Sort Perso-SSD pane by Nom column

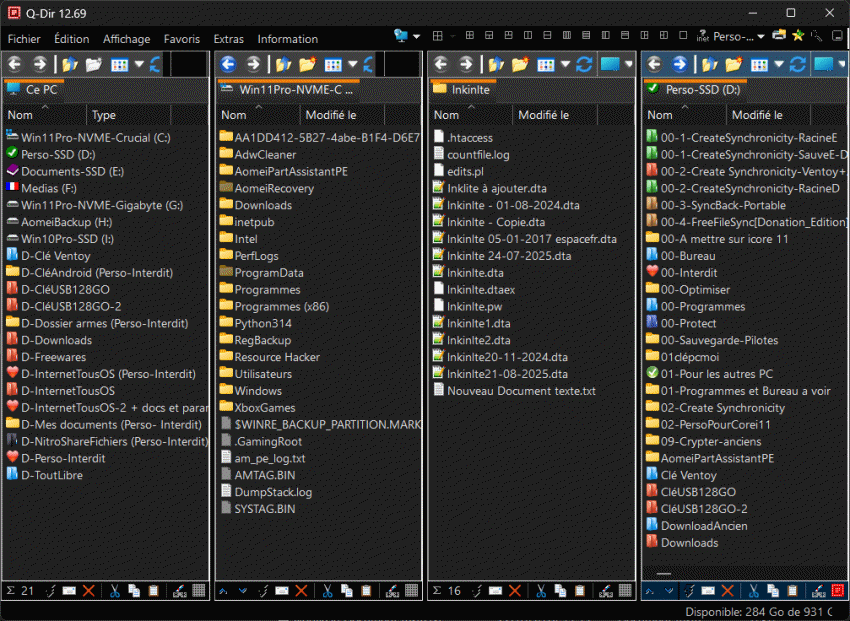(685, 115)
